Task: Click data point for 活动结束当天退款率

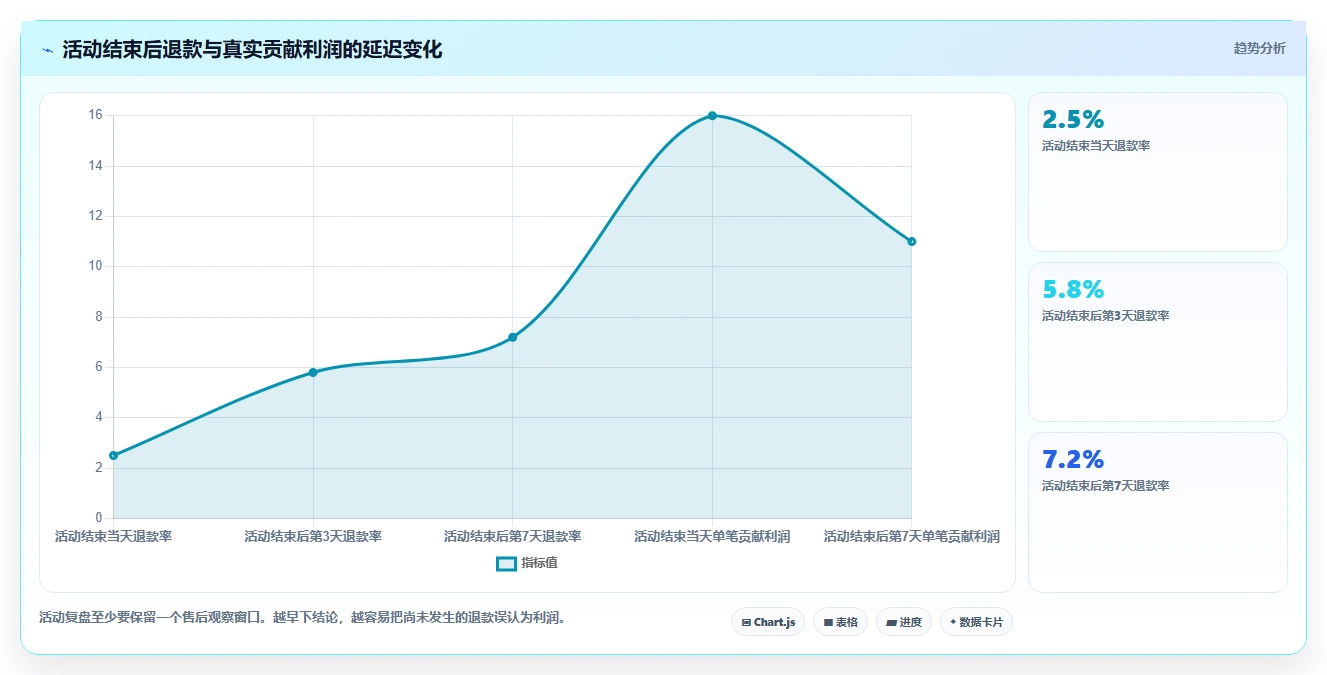Action: coord(113,455)
